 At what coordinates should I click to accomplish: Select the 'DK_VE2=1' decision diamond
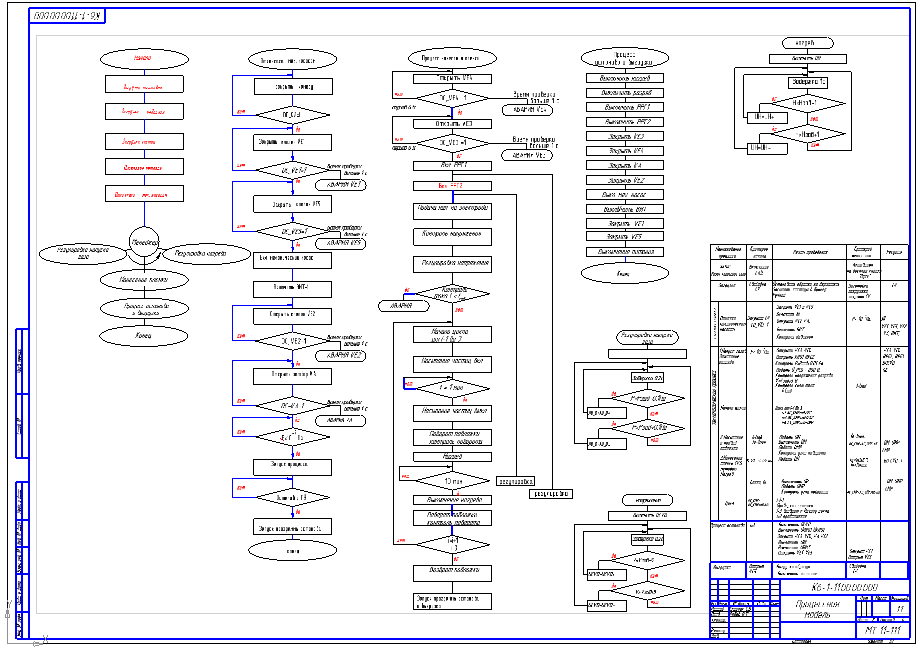point(293,340)
